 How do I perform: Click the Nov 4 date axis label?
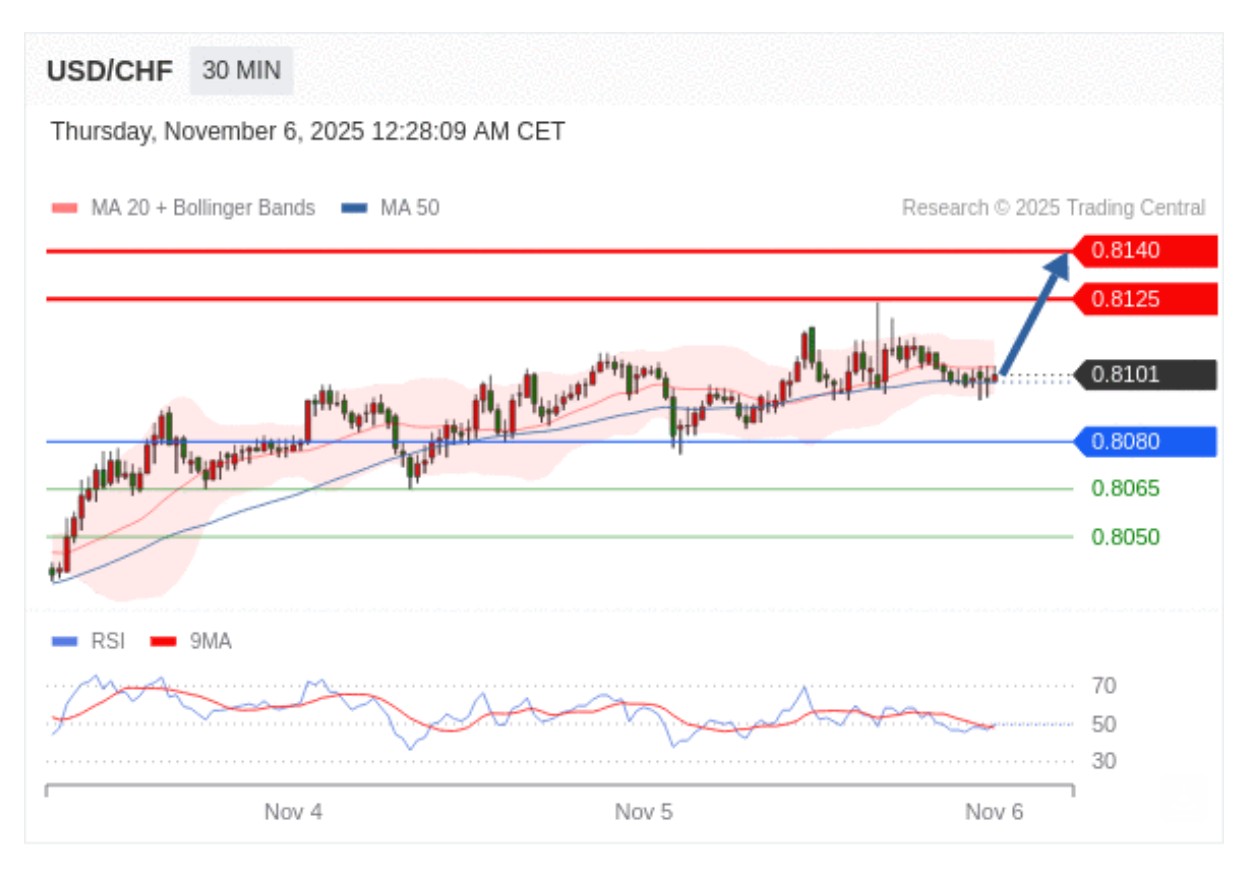pyautogui.click(x=293, y=812)
